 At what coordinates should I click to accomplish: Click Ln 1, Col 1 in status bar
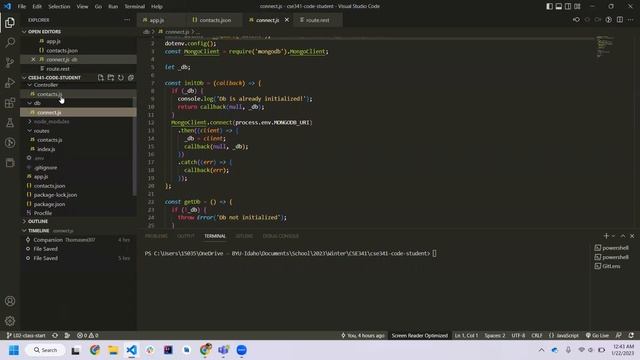click(x=466, y=335)
